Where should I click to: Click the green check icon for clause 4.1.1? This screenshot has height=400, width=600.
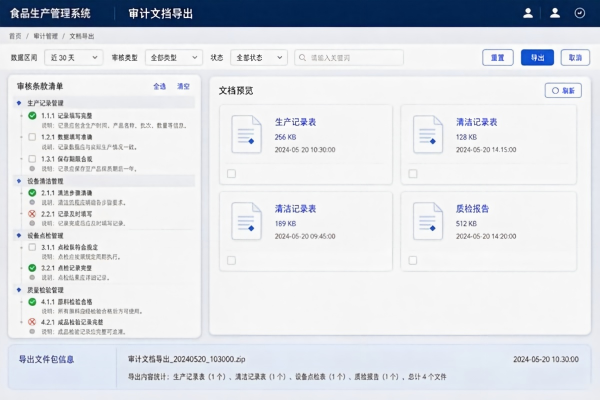[32, 302]
